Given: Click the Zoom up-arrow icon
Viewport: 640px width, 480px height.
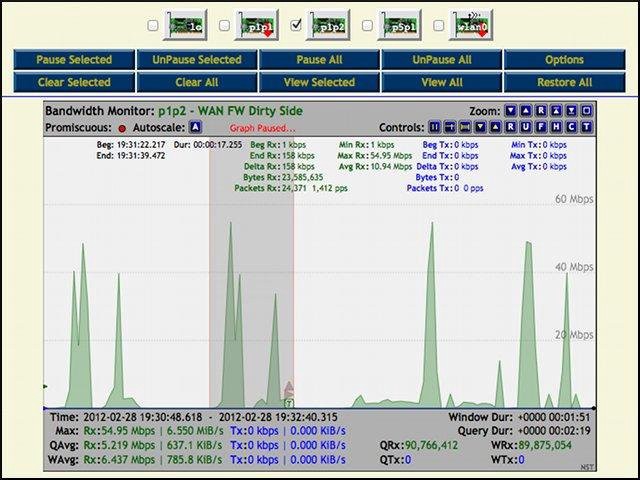Looking at the screenshot, I should tap(526, 111).
